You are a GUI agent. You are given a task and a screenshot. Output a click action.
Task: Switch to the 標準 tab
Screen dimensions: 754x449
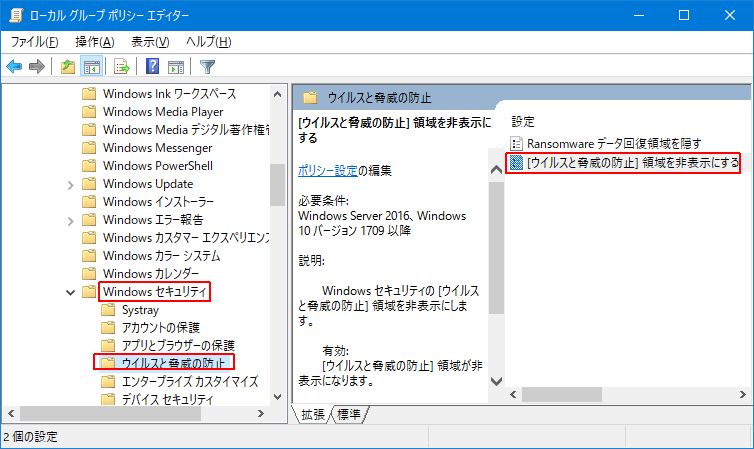coord(349,414)
